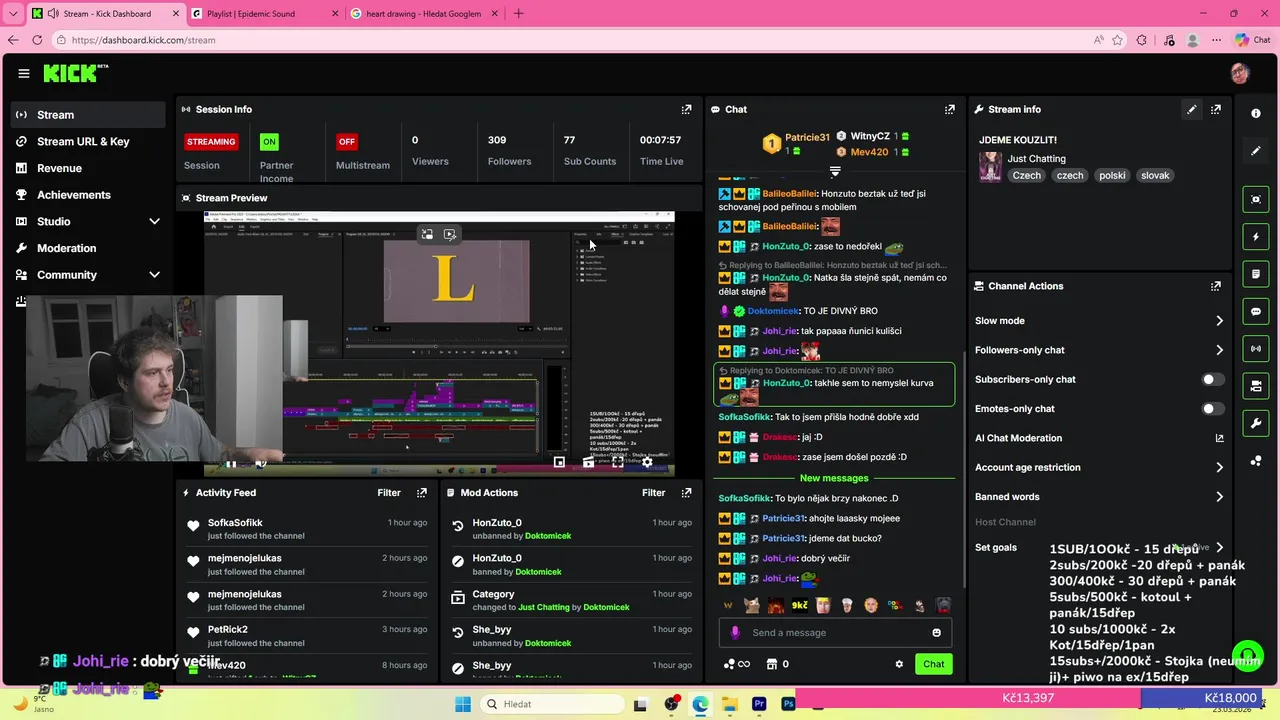Image resolution: width=1280 pixels, height=720 pixels.
Task: Click the New messages indicator in chat
Action: [x=834, y=478]
